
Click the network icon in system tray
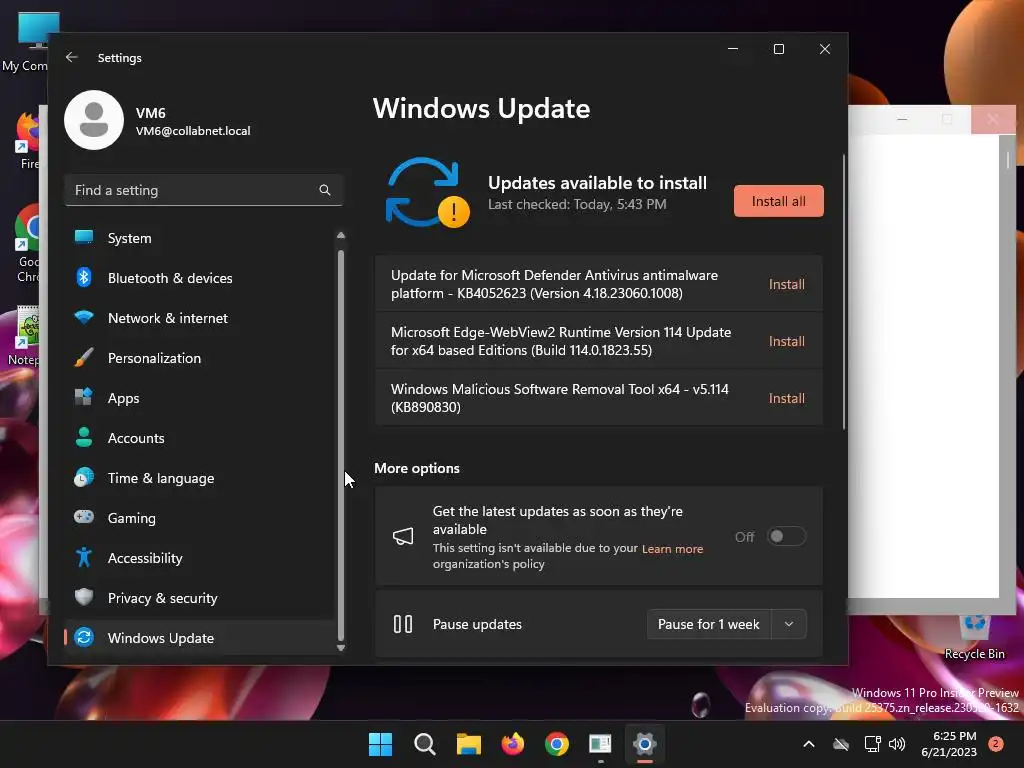(872, 744)
